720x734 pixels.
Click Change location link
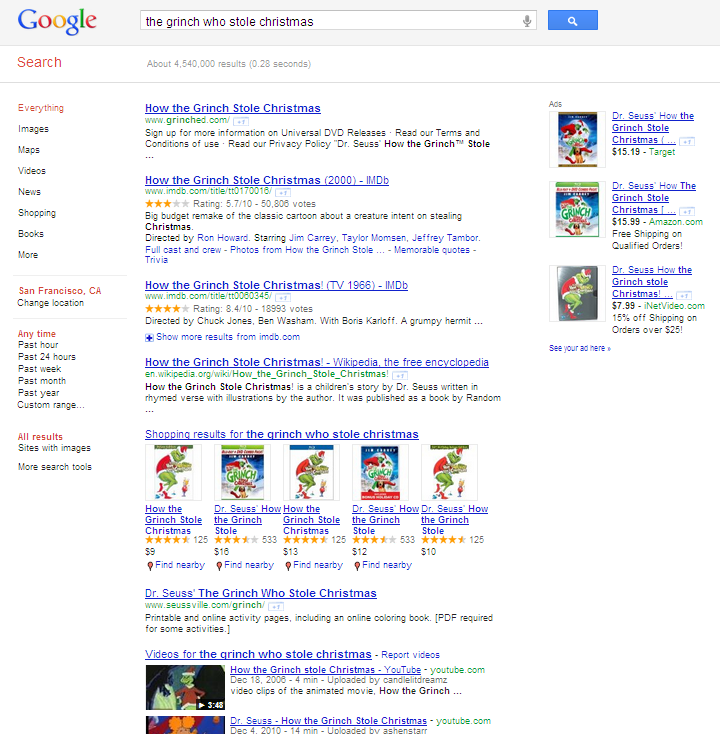click(51, 303)
